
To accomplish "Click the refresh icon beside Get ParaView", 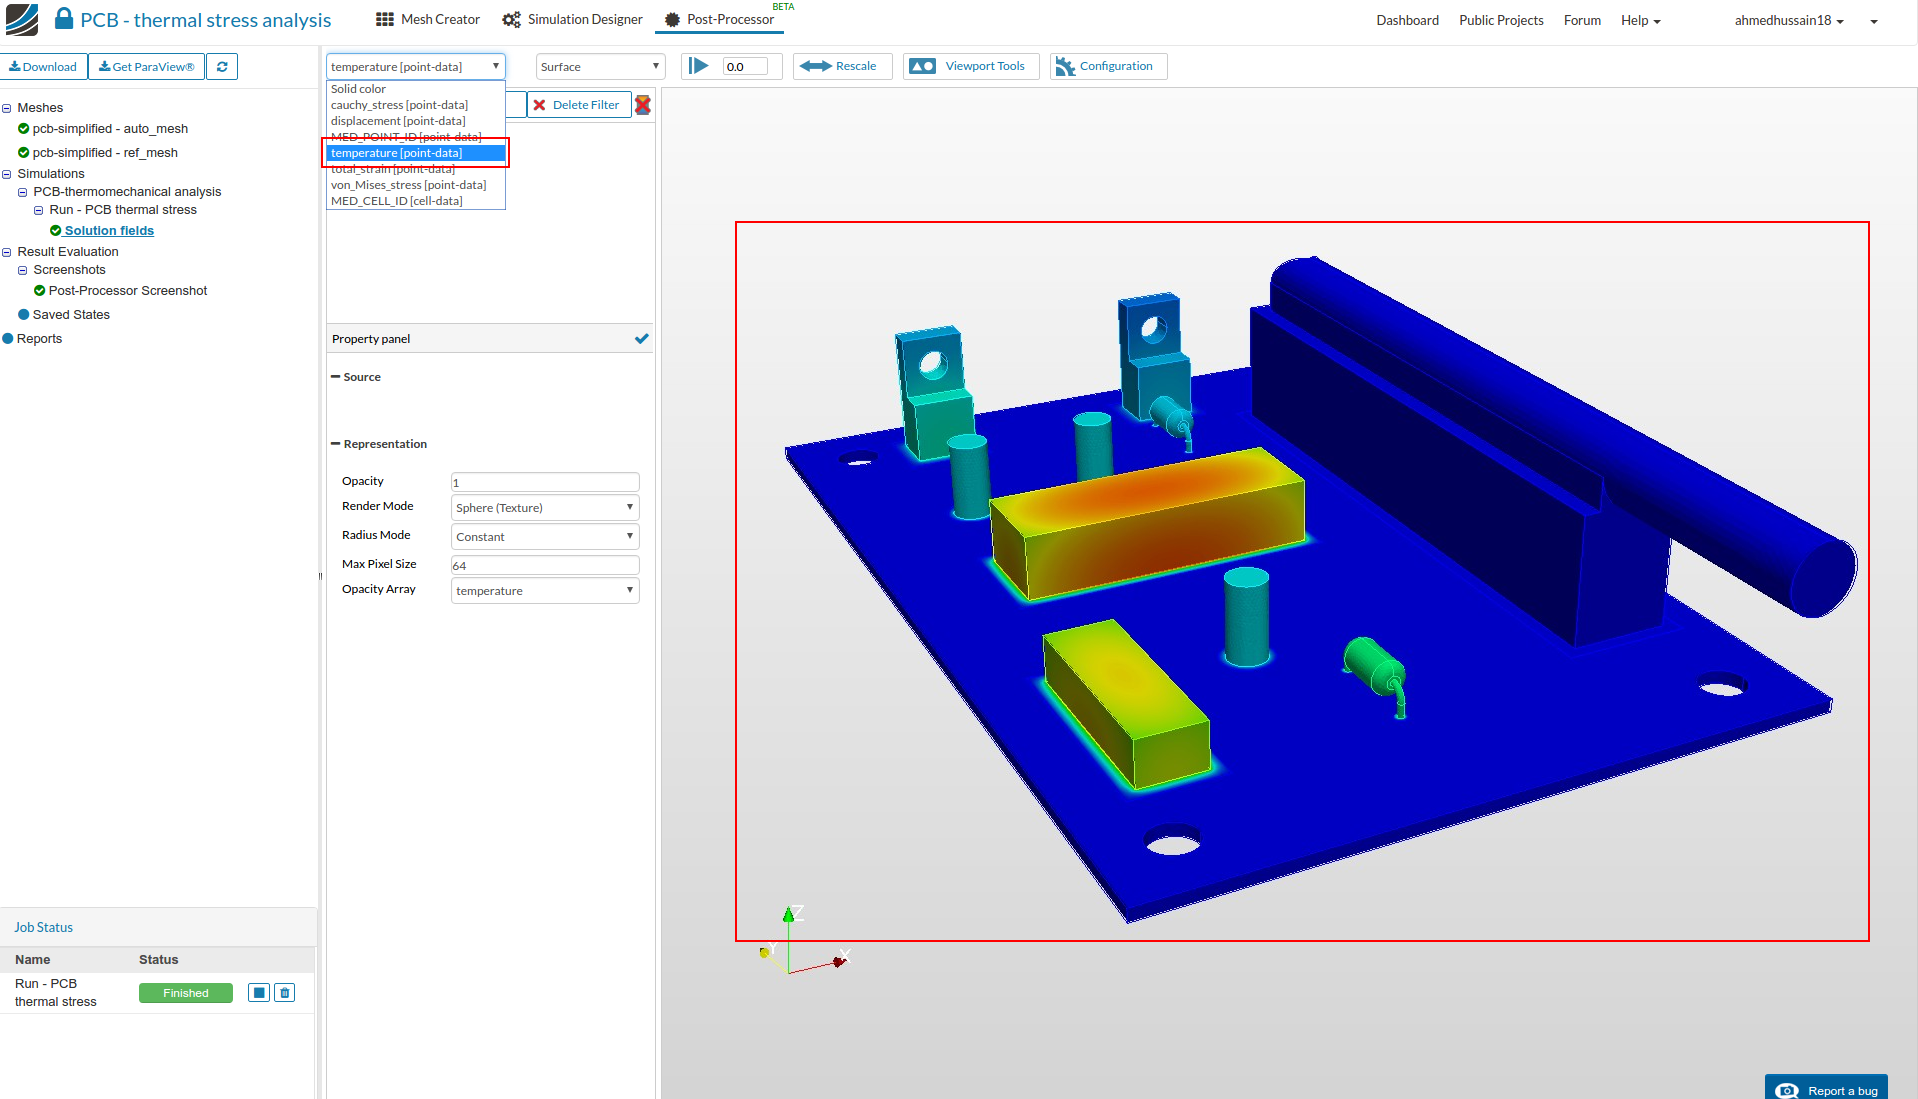I will (222, 67).
